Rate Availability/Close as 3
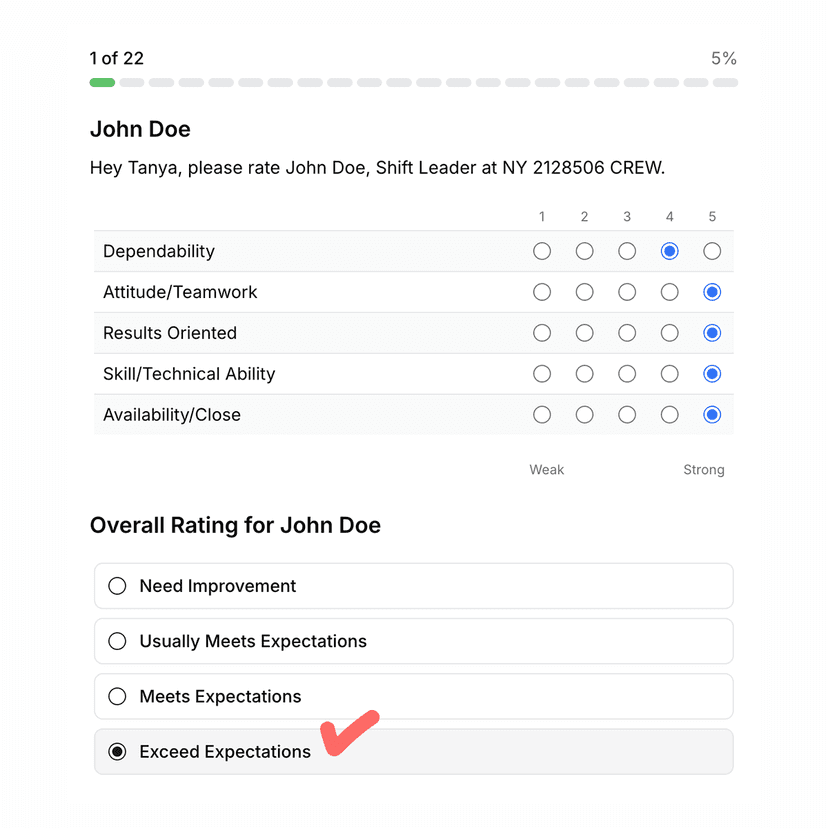 point(627,414)
